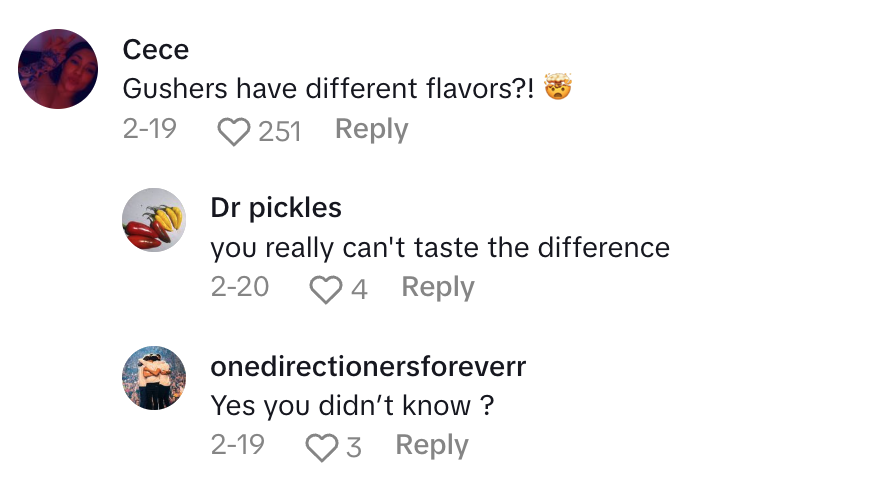Click the 2-20 date on Dr pickles' reply
Viewport: 874px width, 500px height.
(240, 288)
